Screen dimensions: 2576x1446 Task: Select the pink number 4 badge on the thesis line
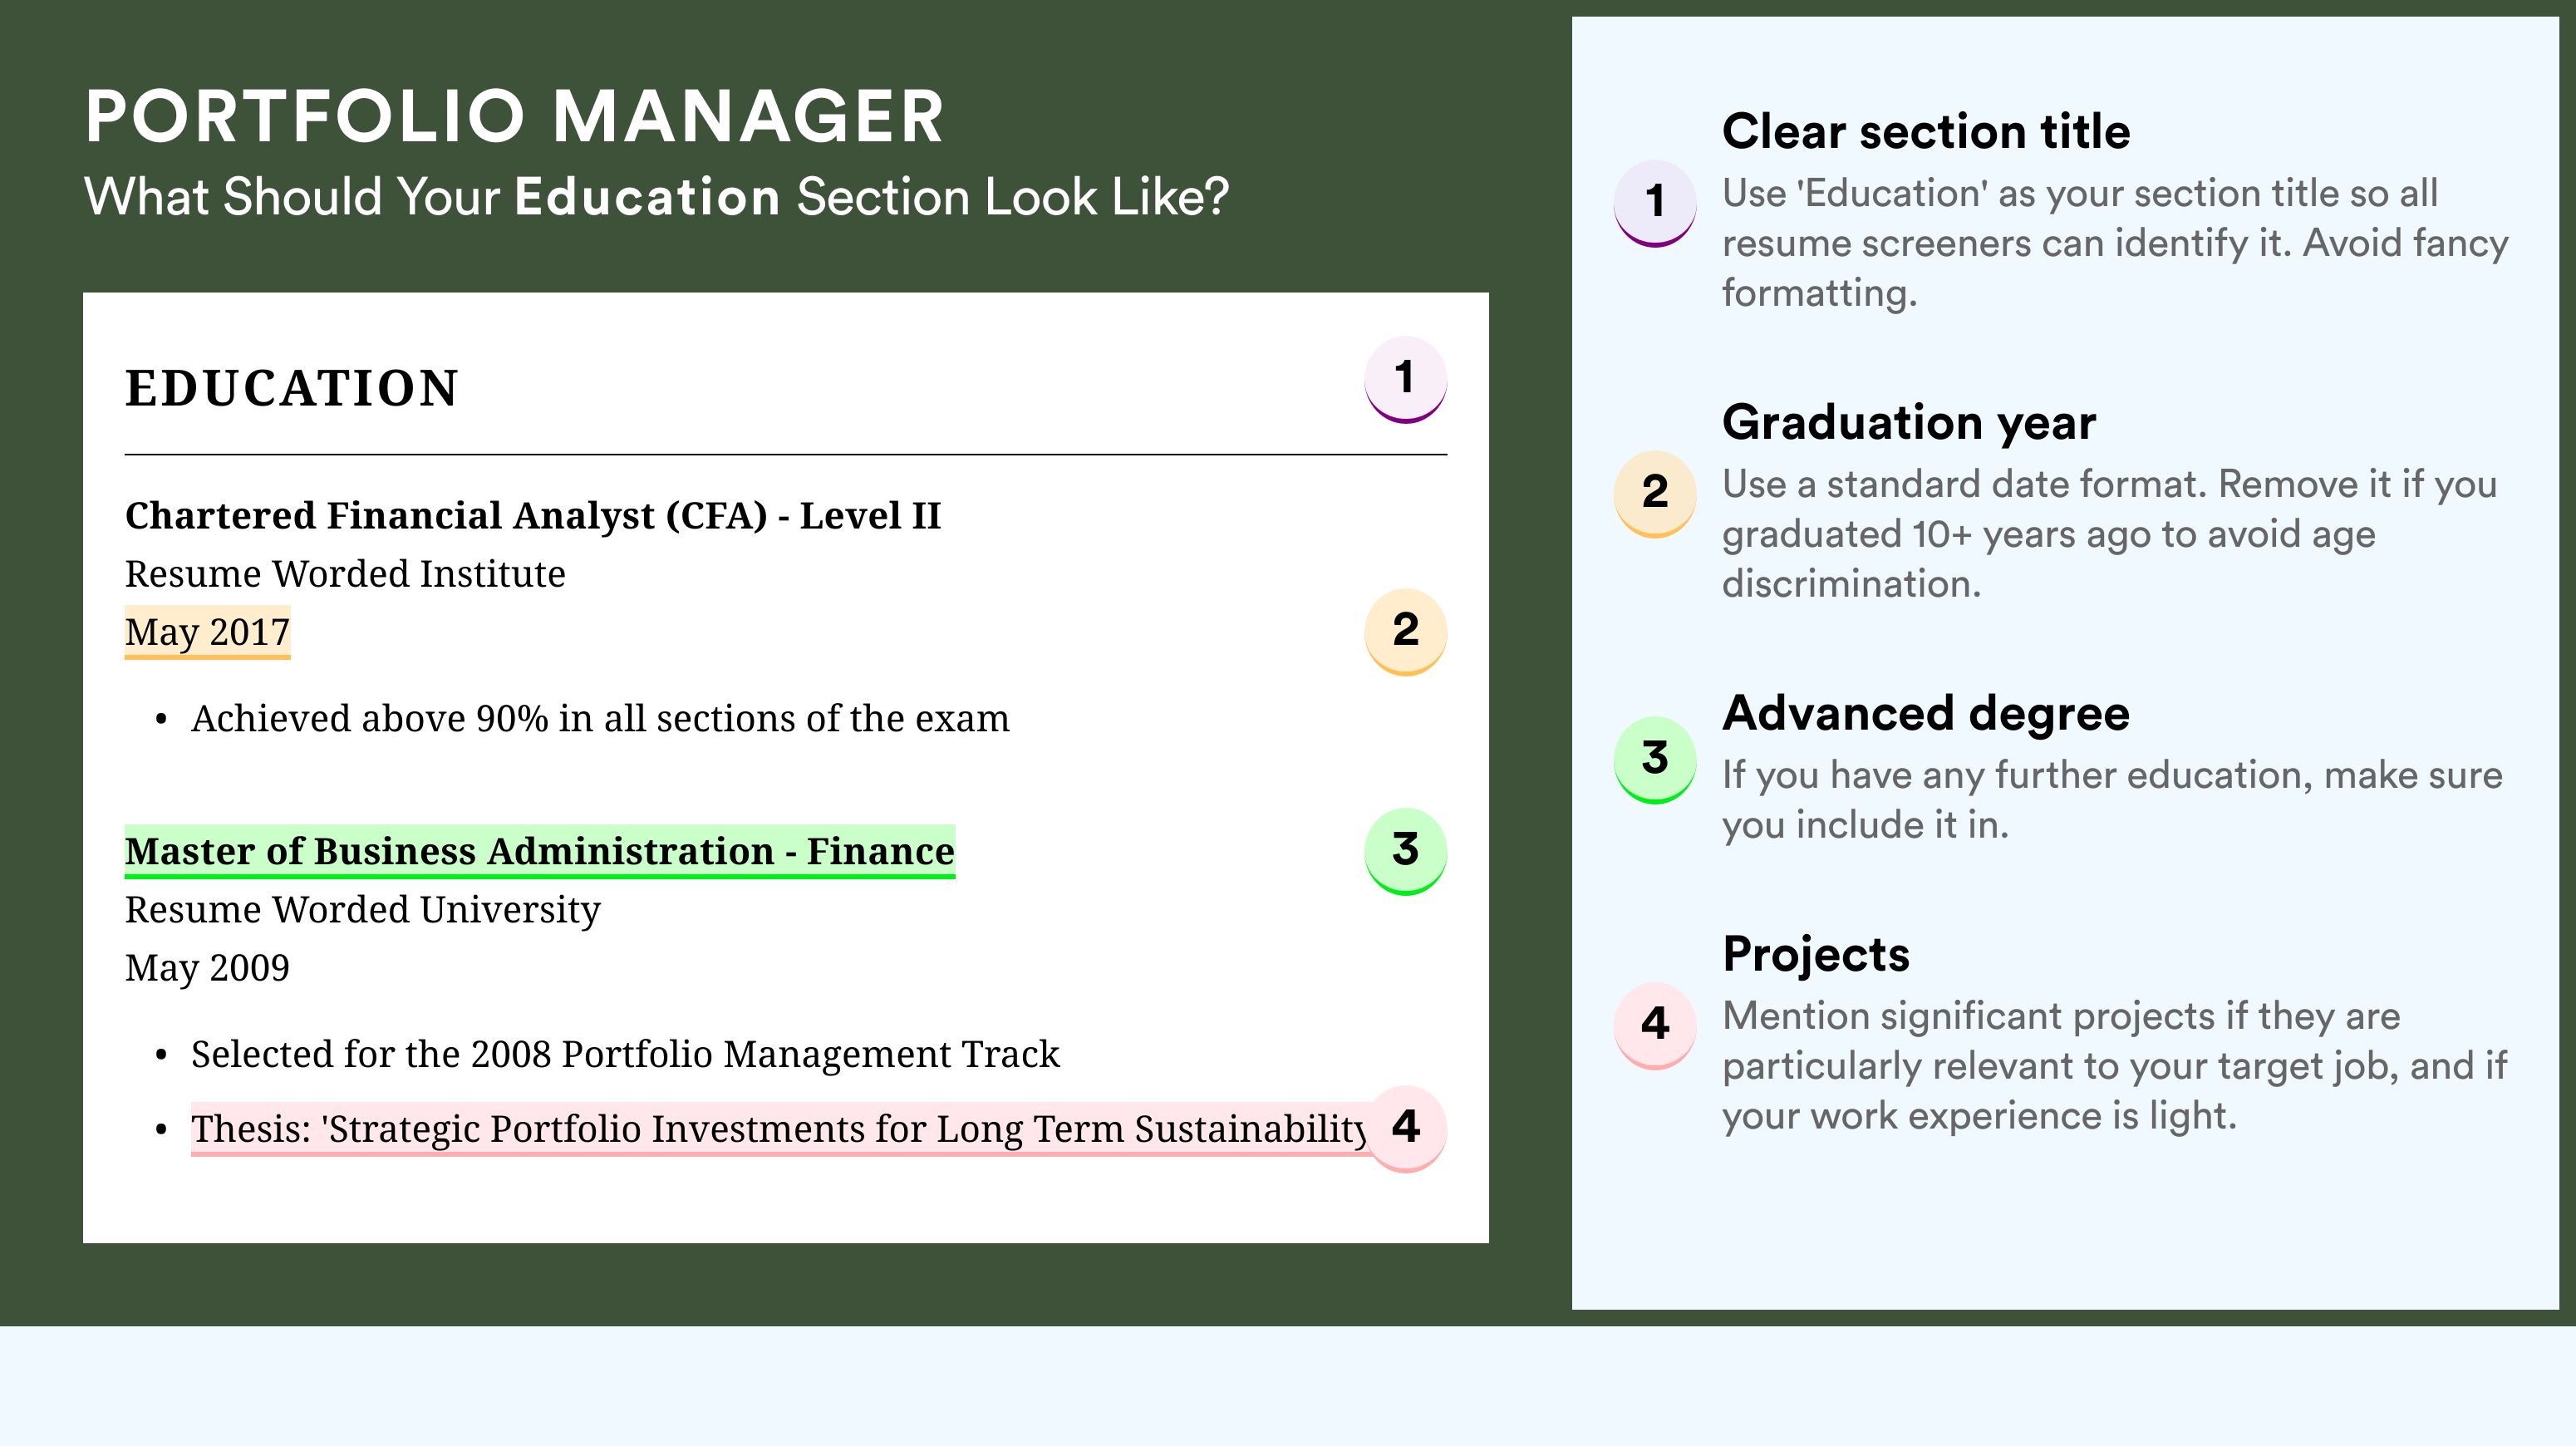pyautogui.click(x=1405, y=1128)
